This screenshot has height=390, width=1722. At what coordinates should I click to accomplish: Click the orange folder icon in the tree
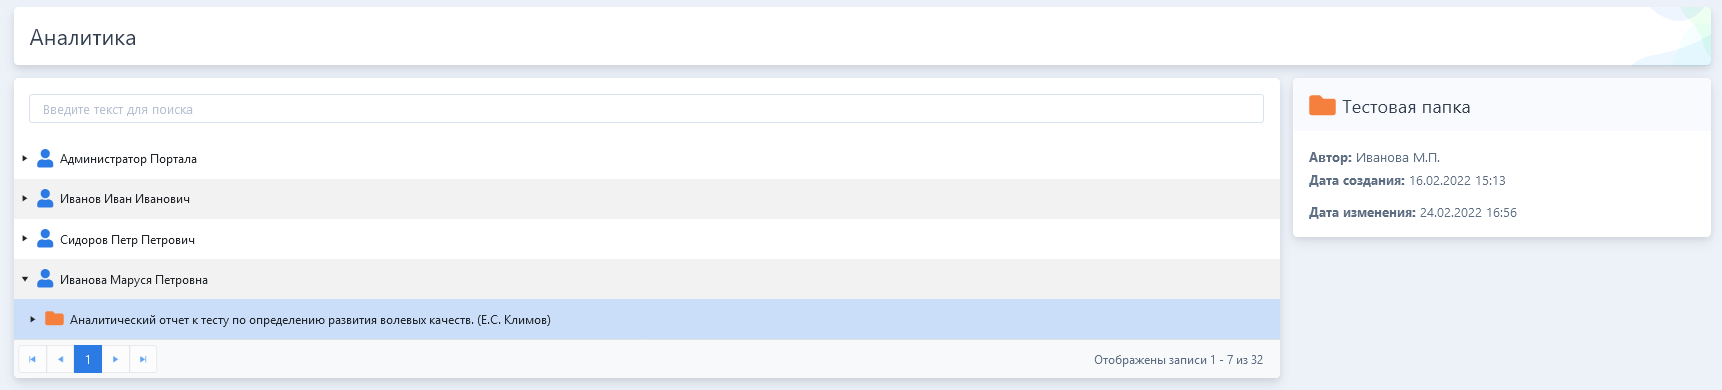(x=55, y=319)
